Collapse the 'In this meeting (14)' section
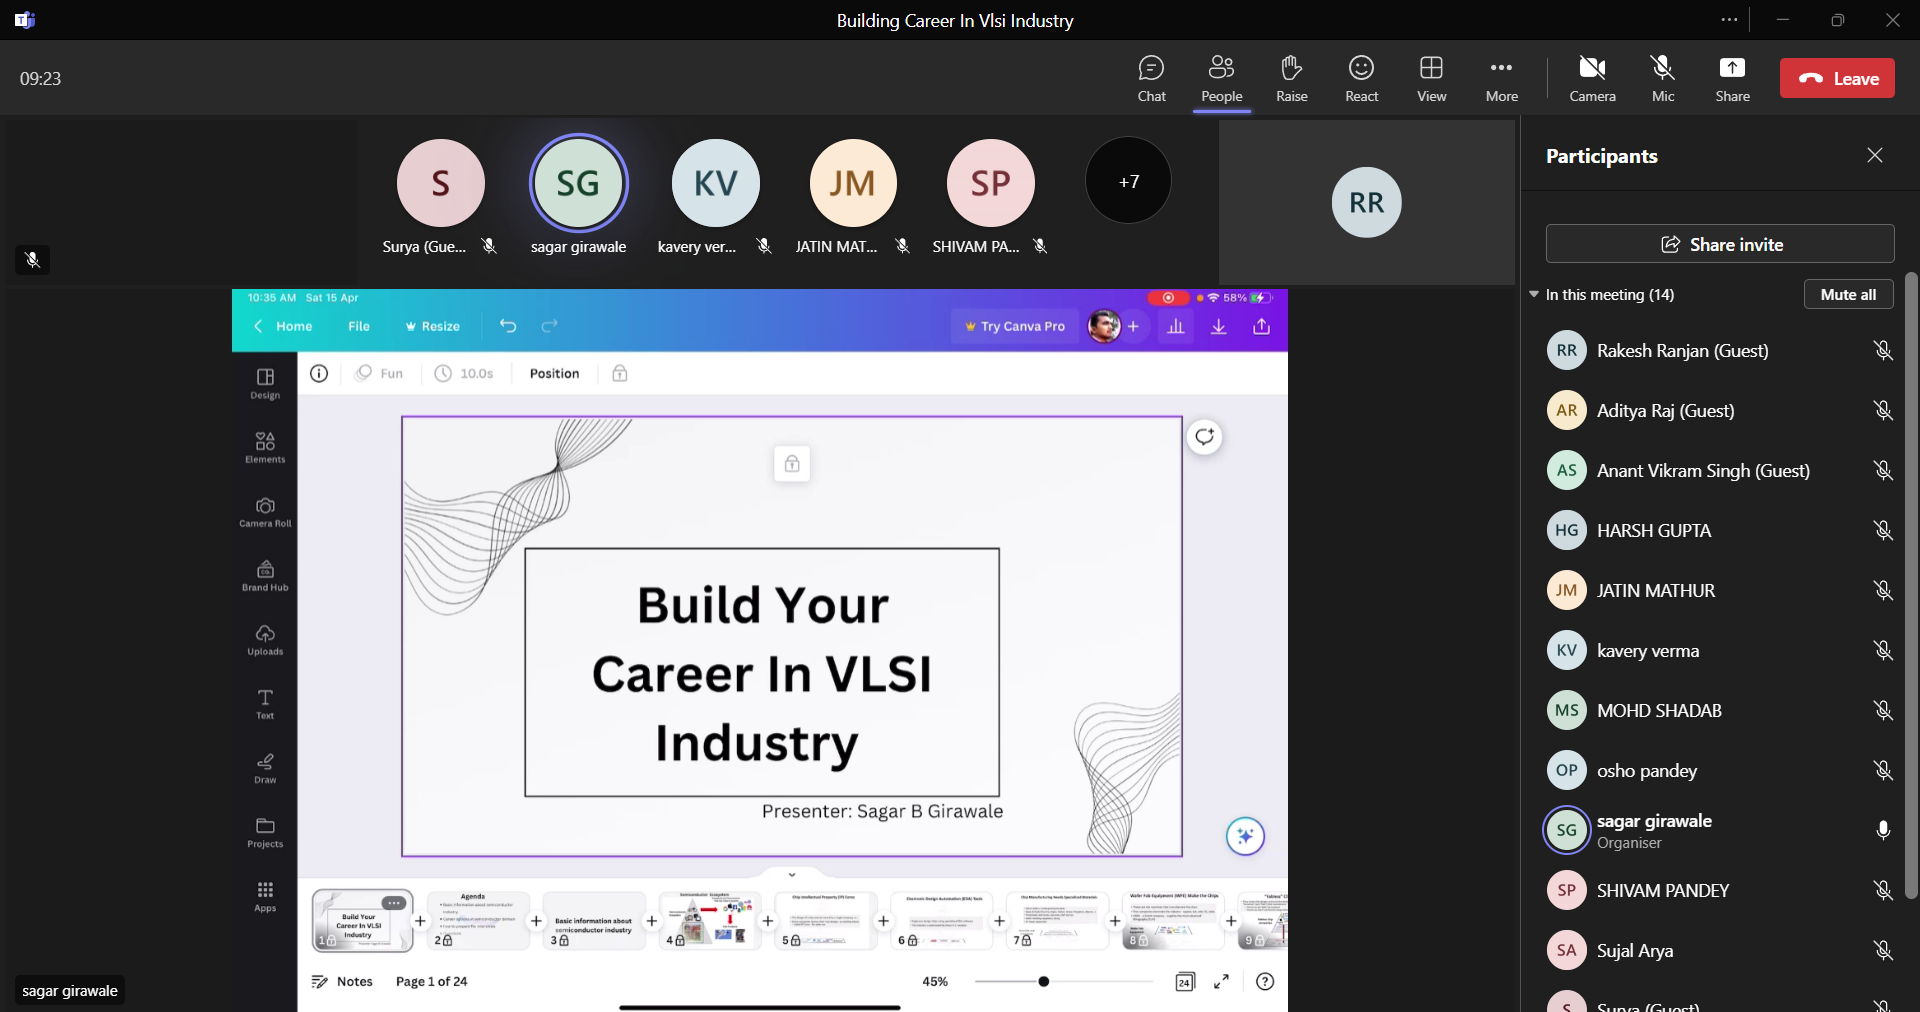Image resolution: width=1920 pixels, height=1012 pixels. click(x=1534, y=295)
